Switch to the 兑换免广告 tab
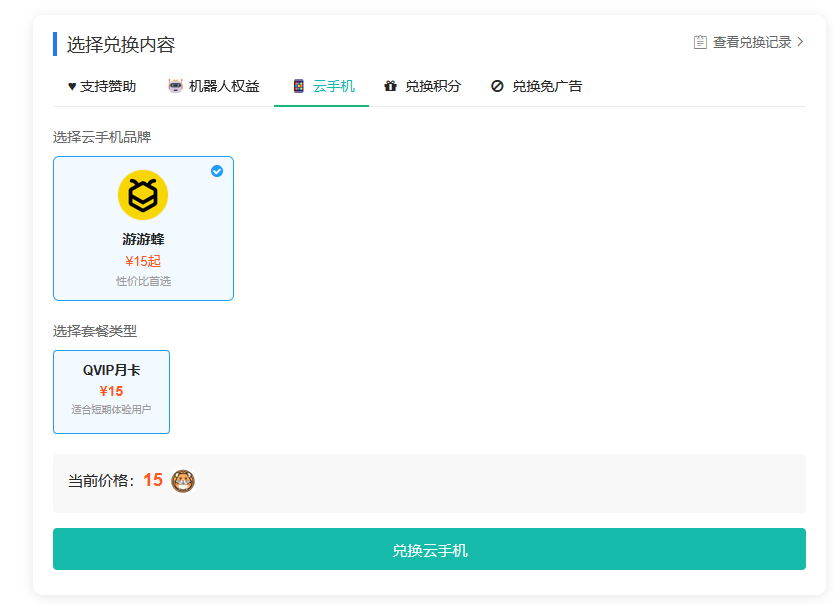The height and width of the screenshot is (605, 834). point(547,86)
